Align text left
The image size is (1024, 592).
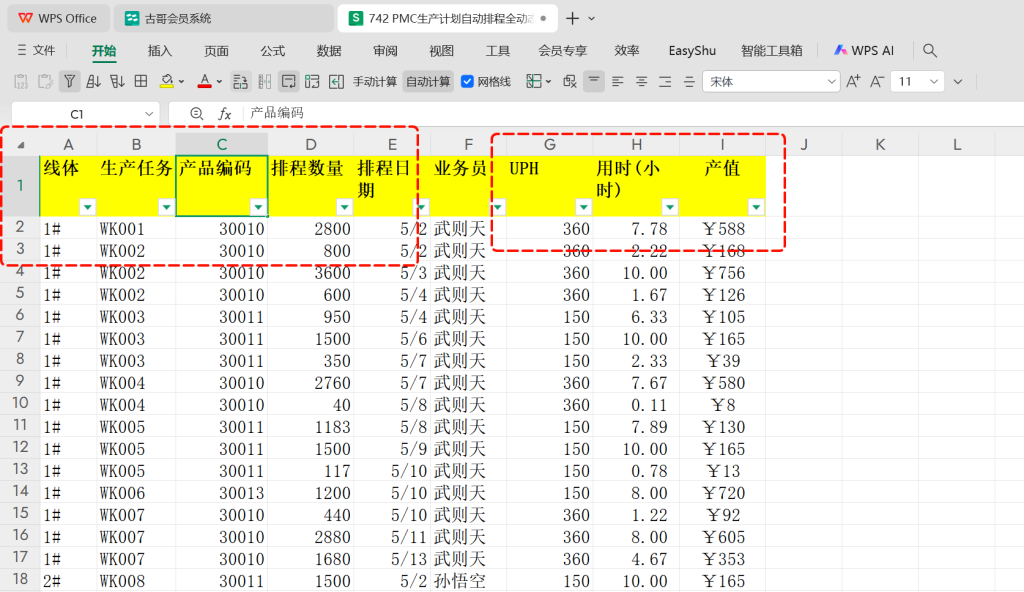617,82
